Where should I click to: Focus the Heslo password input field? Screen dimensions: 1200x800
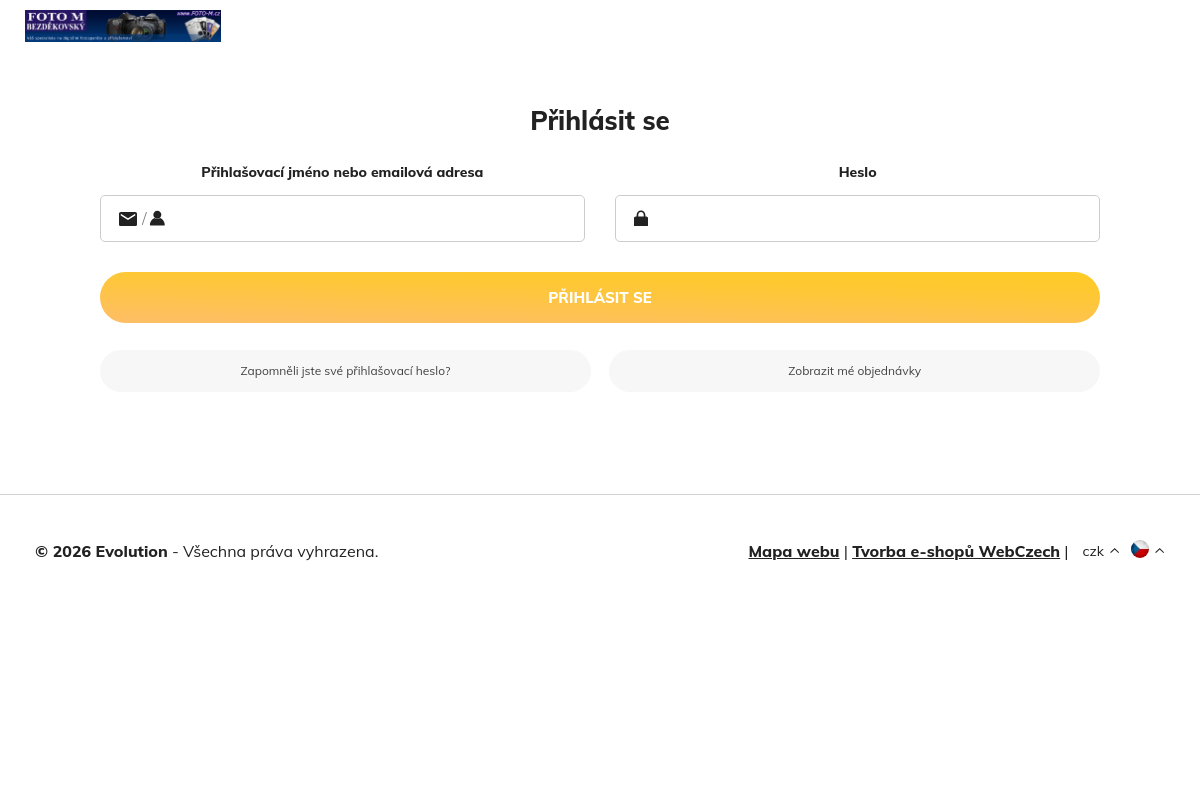pyautogui.click(x=870, y=219)
